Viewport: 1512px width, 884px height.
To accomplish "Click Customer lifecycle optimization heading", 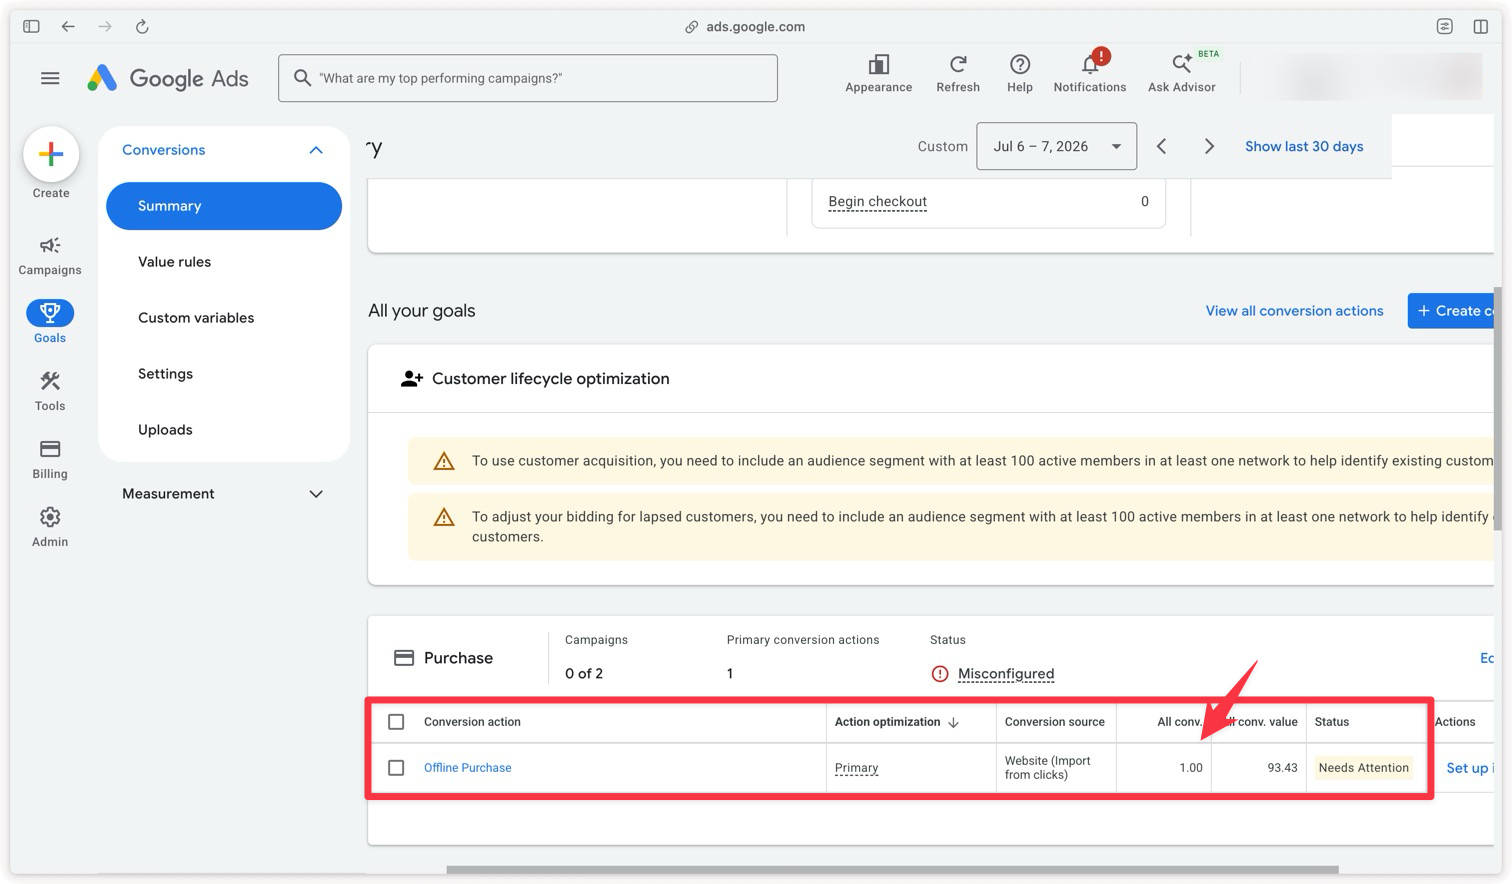I will (550, 379).
